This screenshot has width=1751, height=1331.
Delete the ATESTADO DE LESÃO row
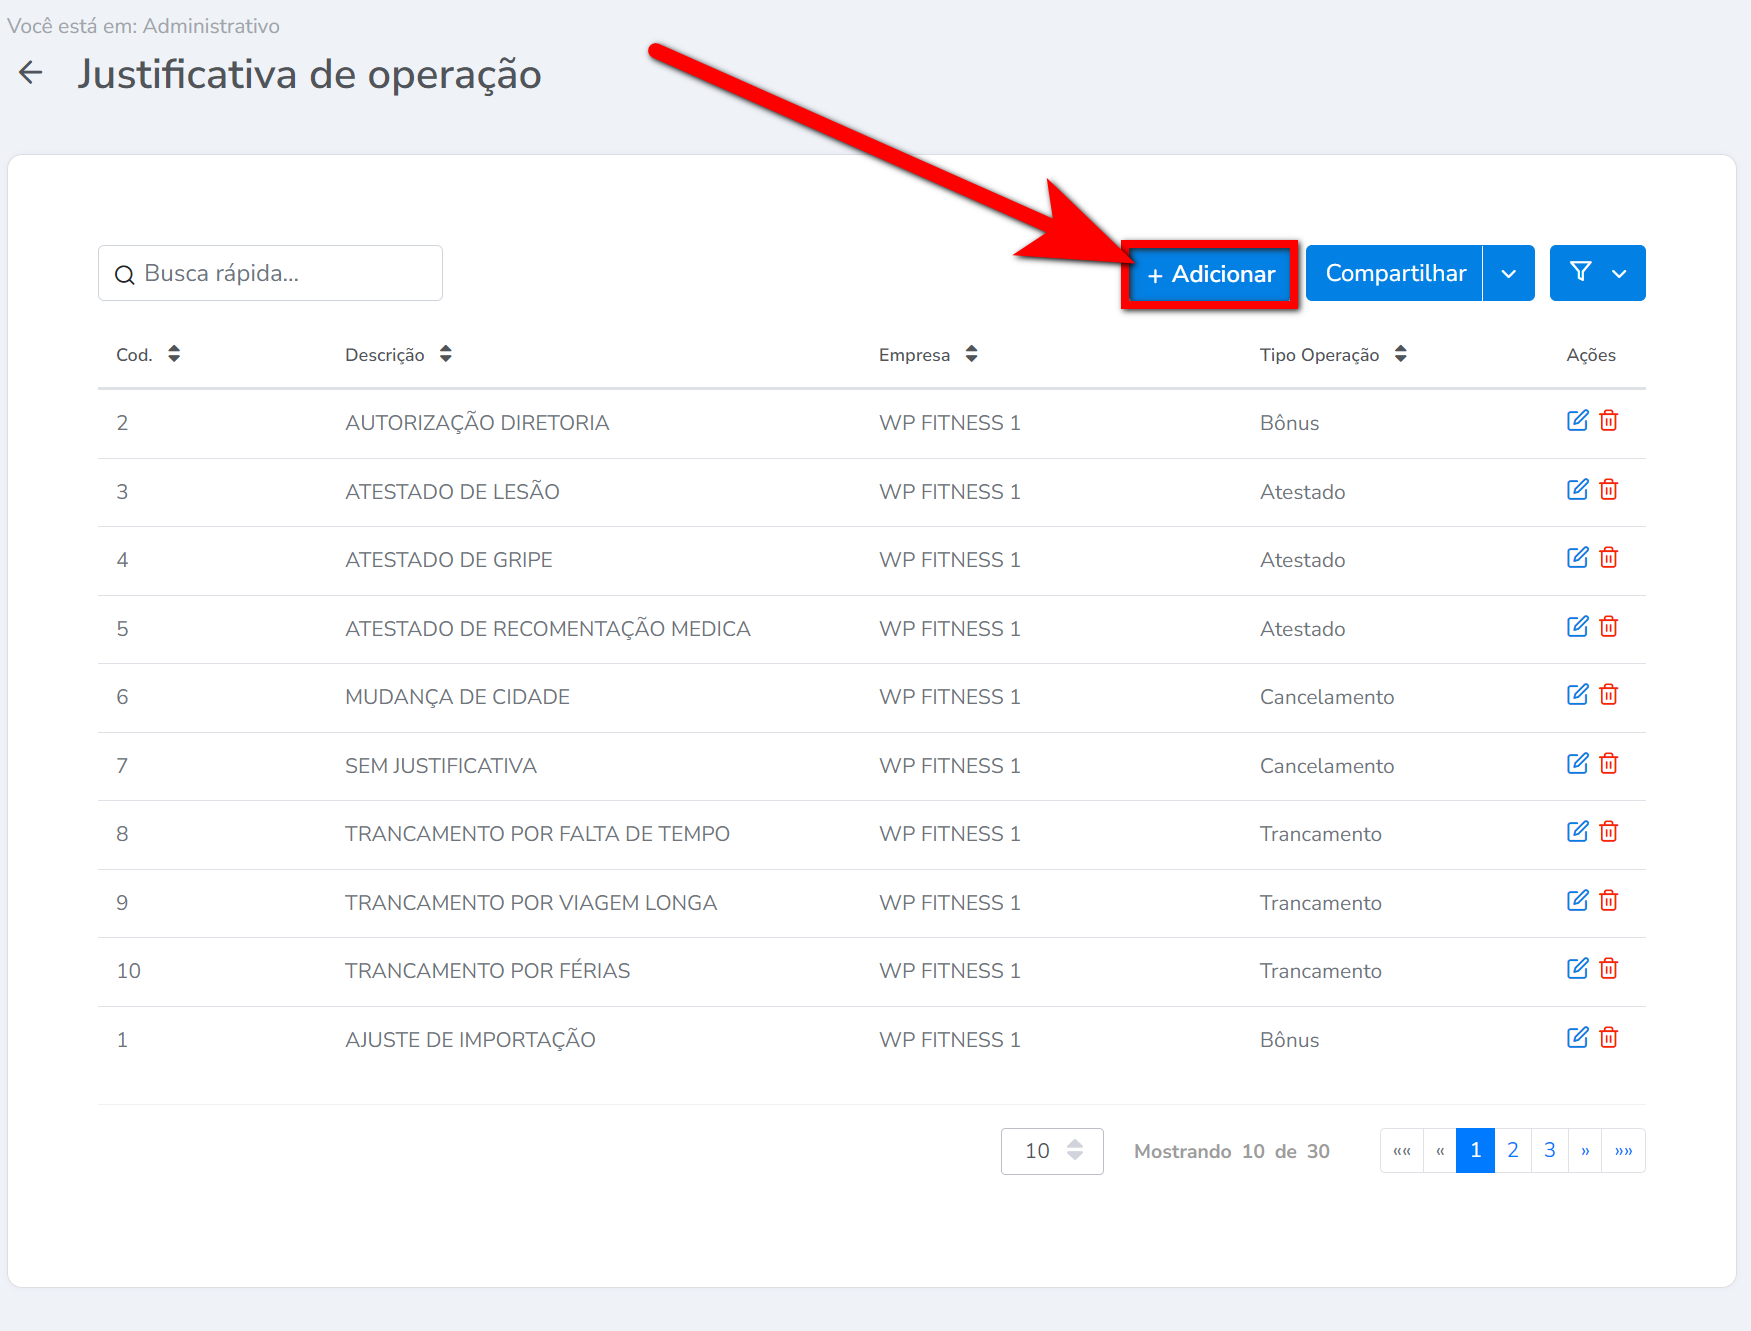pyautogui.click(x=1608, y=490)
